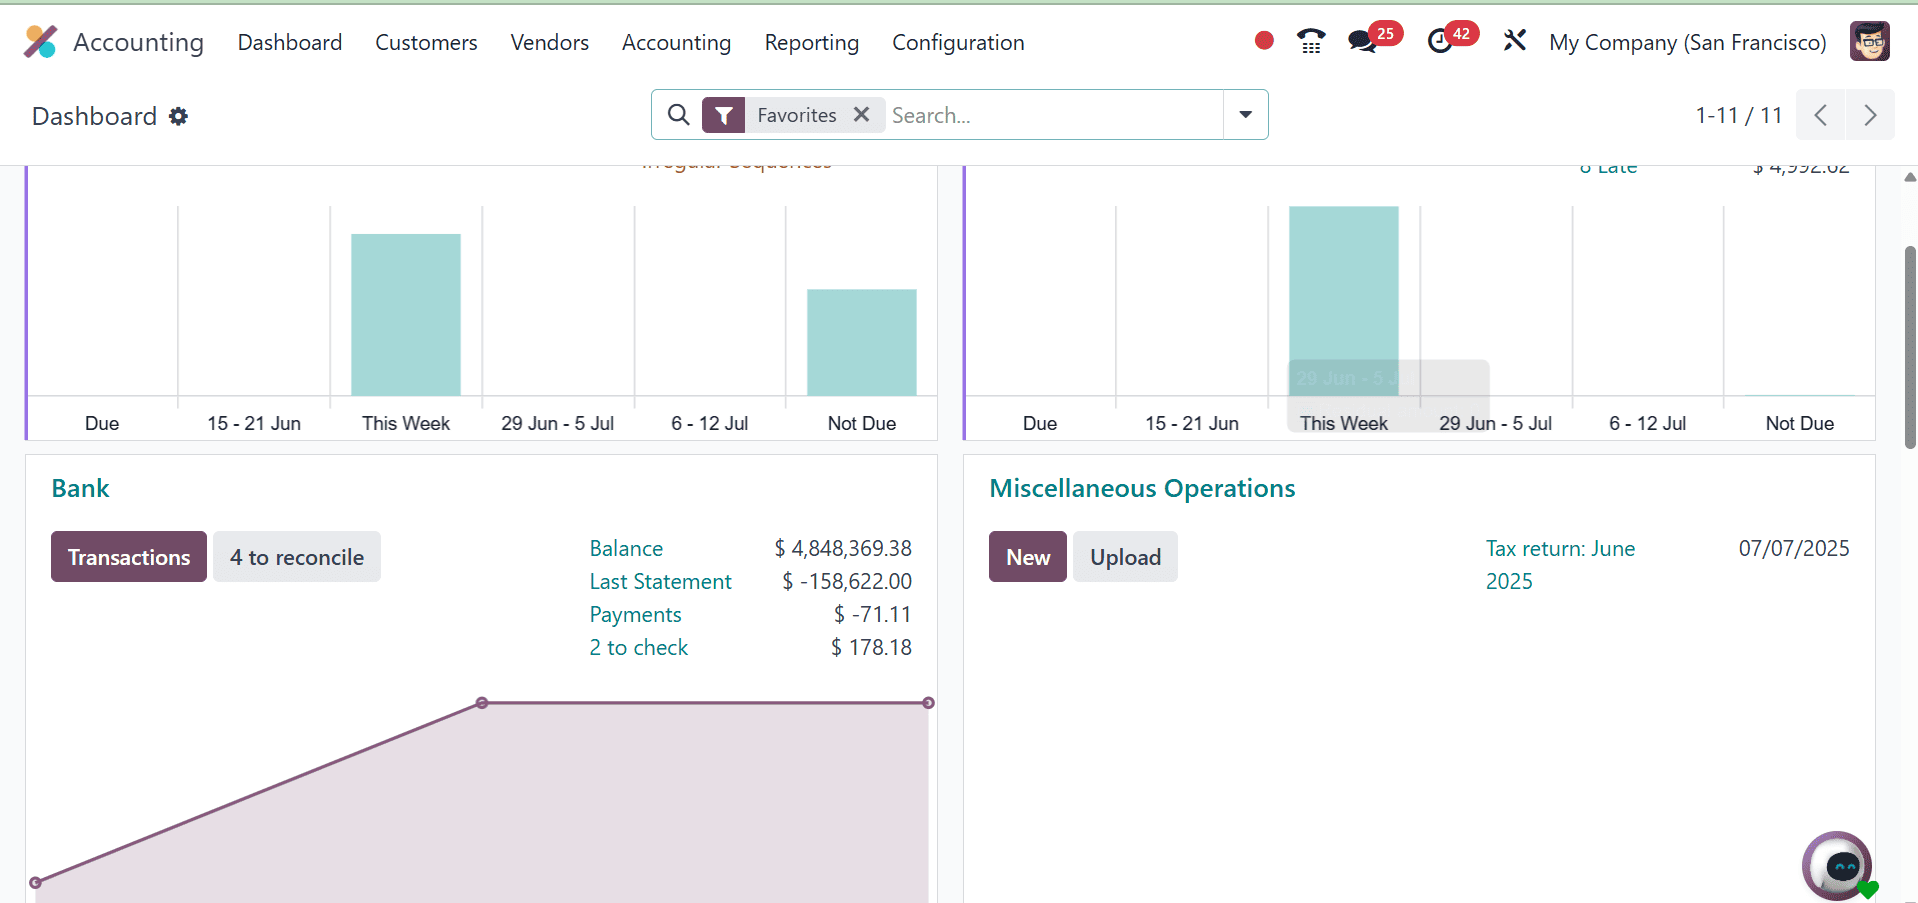
Task: Click the 4 to reconcile button
Action: 297,557
